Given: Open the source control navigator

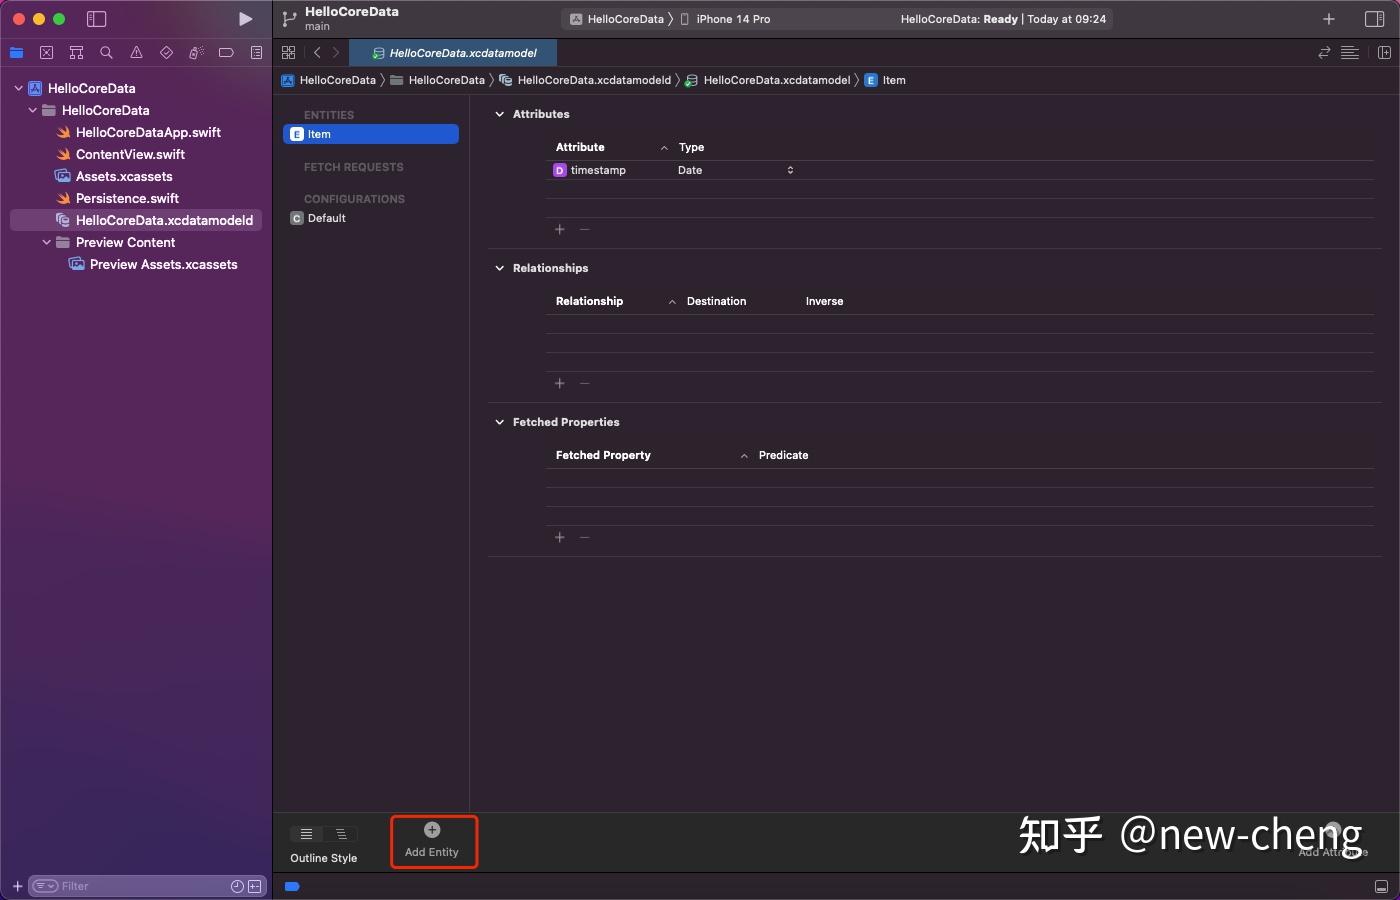Looking at the screenshot, I should 46,52.
